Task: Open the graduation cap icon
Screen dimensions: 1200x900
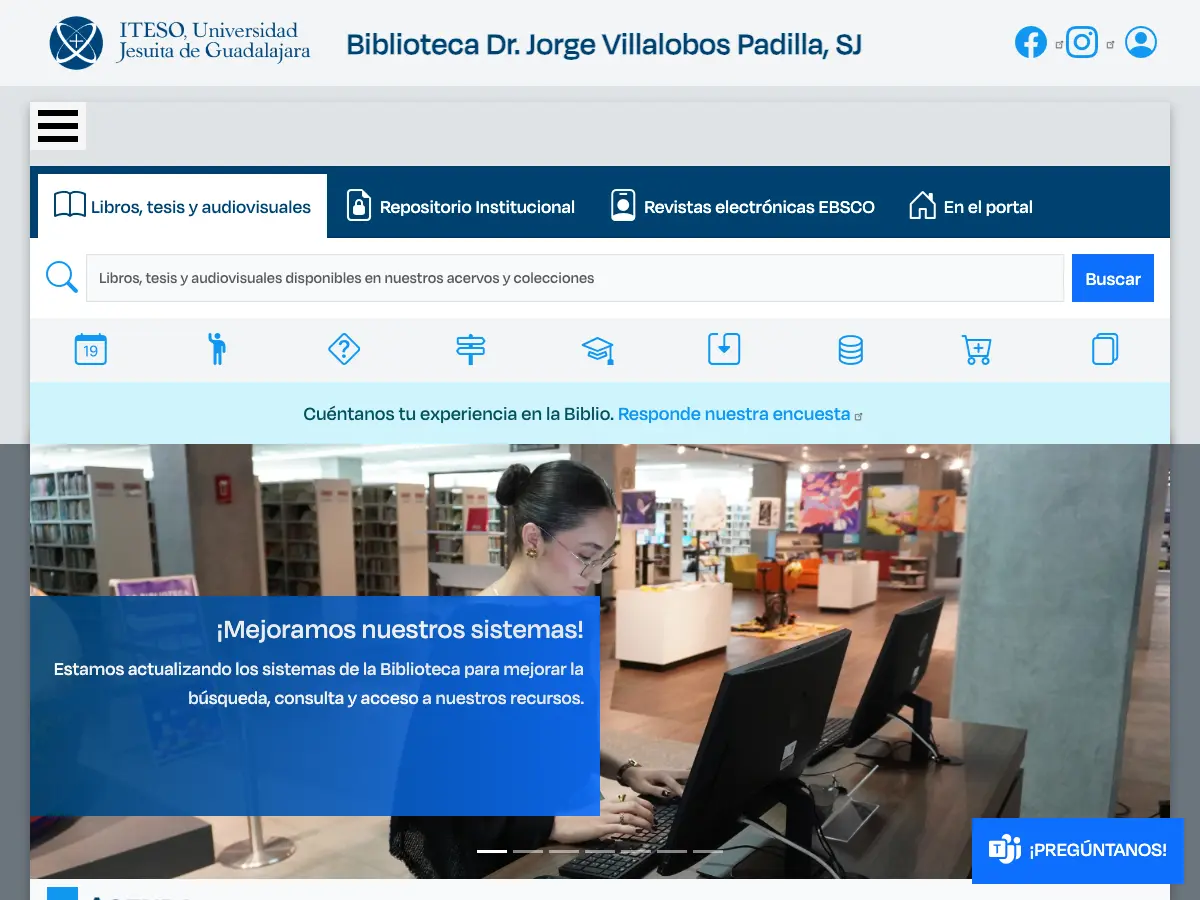Action: (598, 350)
